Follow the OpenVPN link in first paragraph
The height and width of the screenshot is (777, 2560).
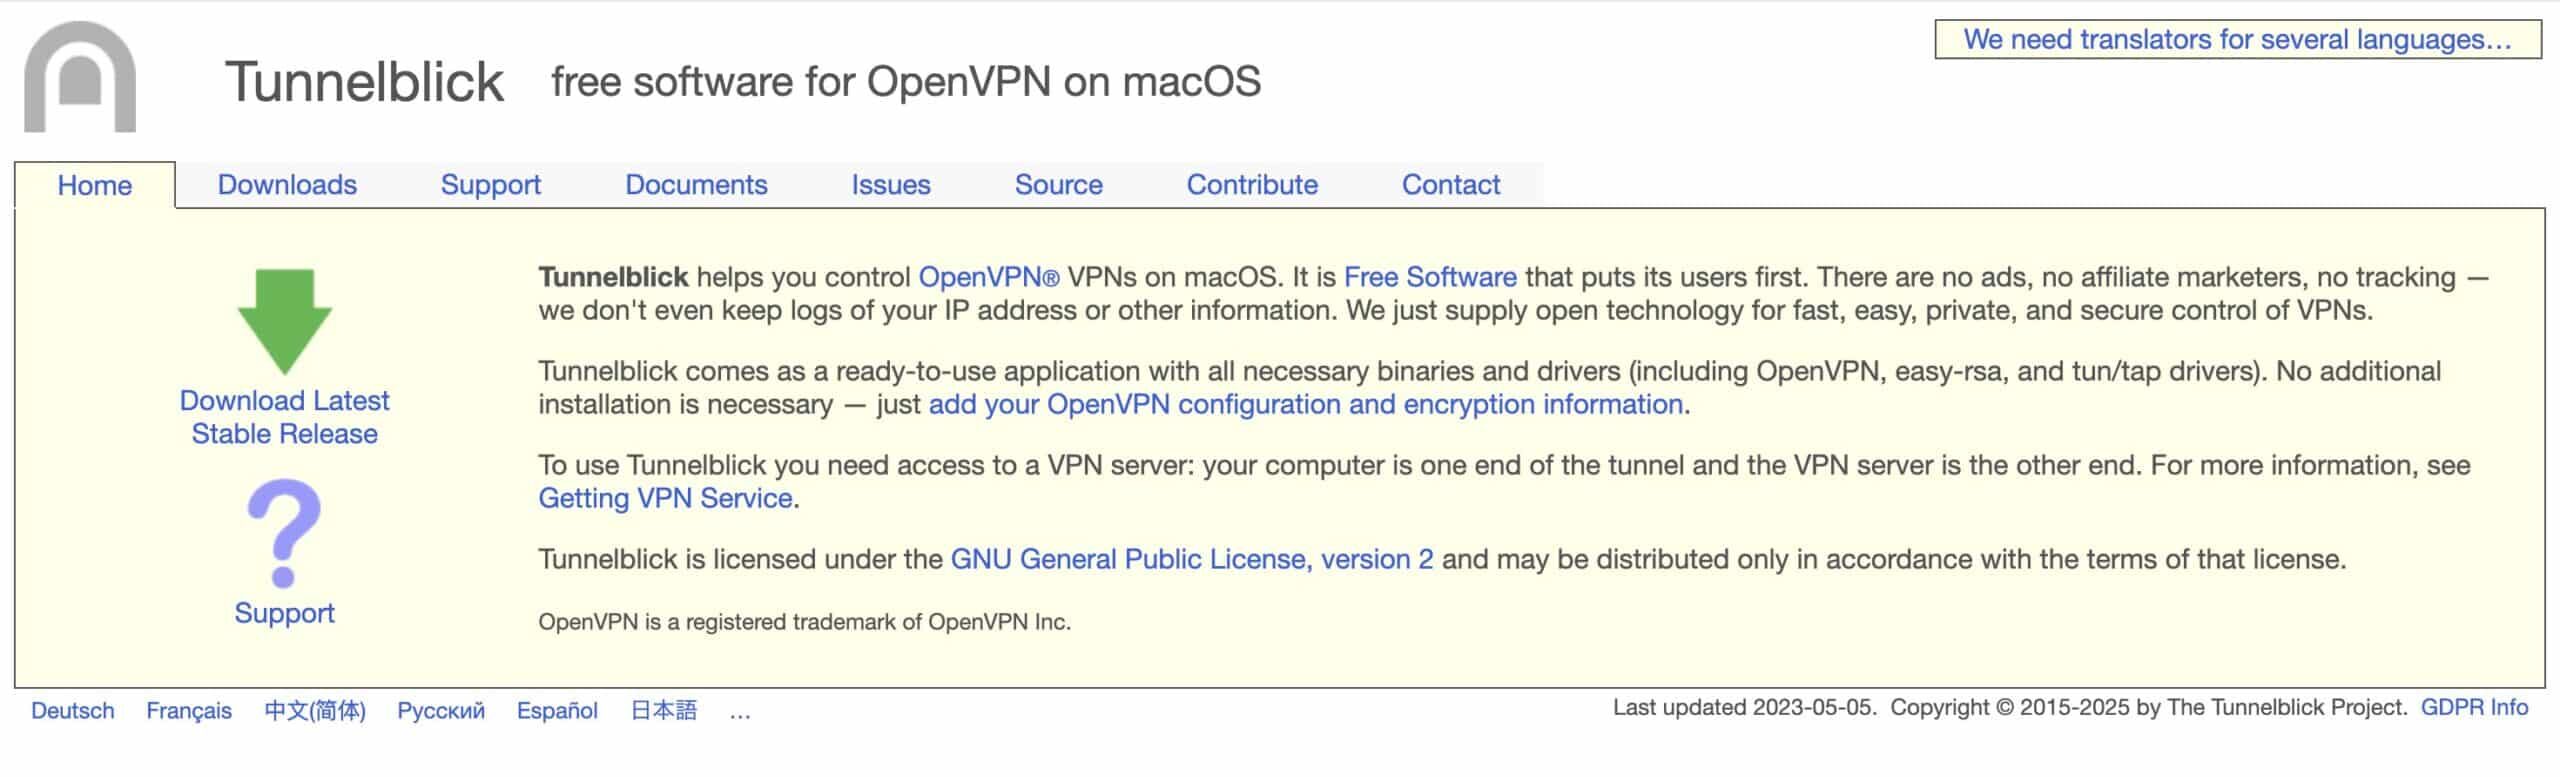tap(988, 277)
